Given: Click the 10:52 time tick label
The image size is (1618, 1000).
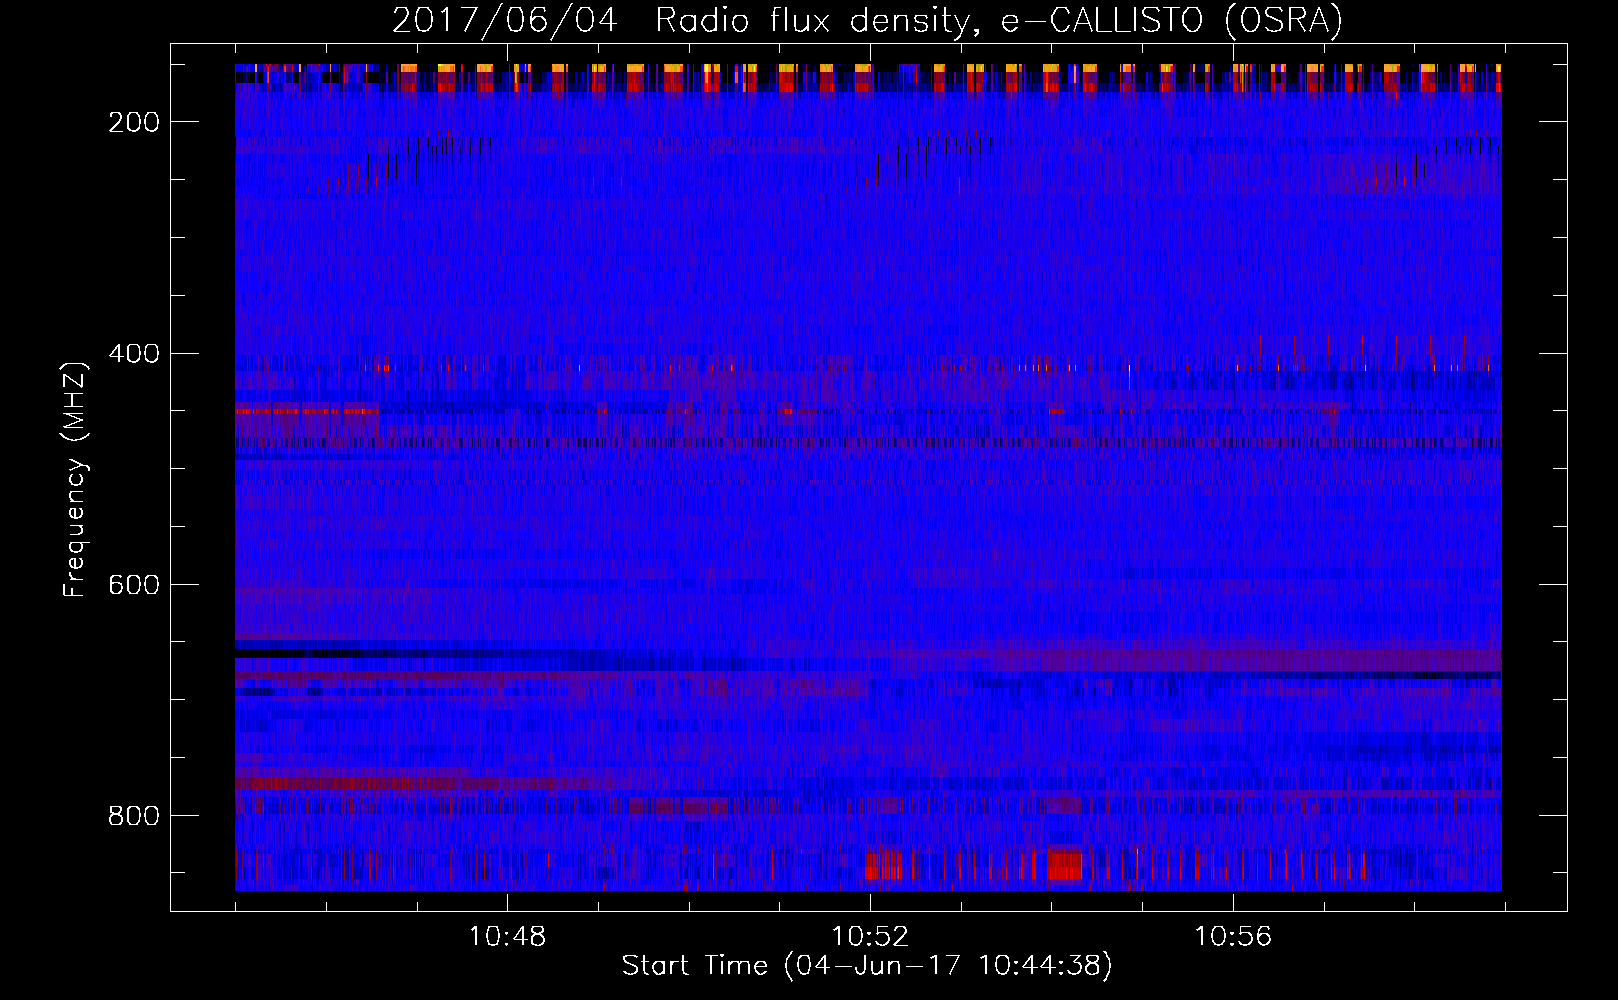Looking at the screenshot, I should click(x=870, y=936).
